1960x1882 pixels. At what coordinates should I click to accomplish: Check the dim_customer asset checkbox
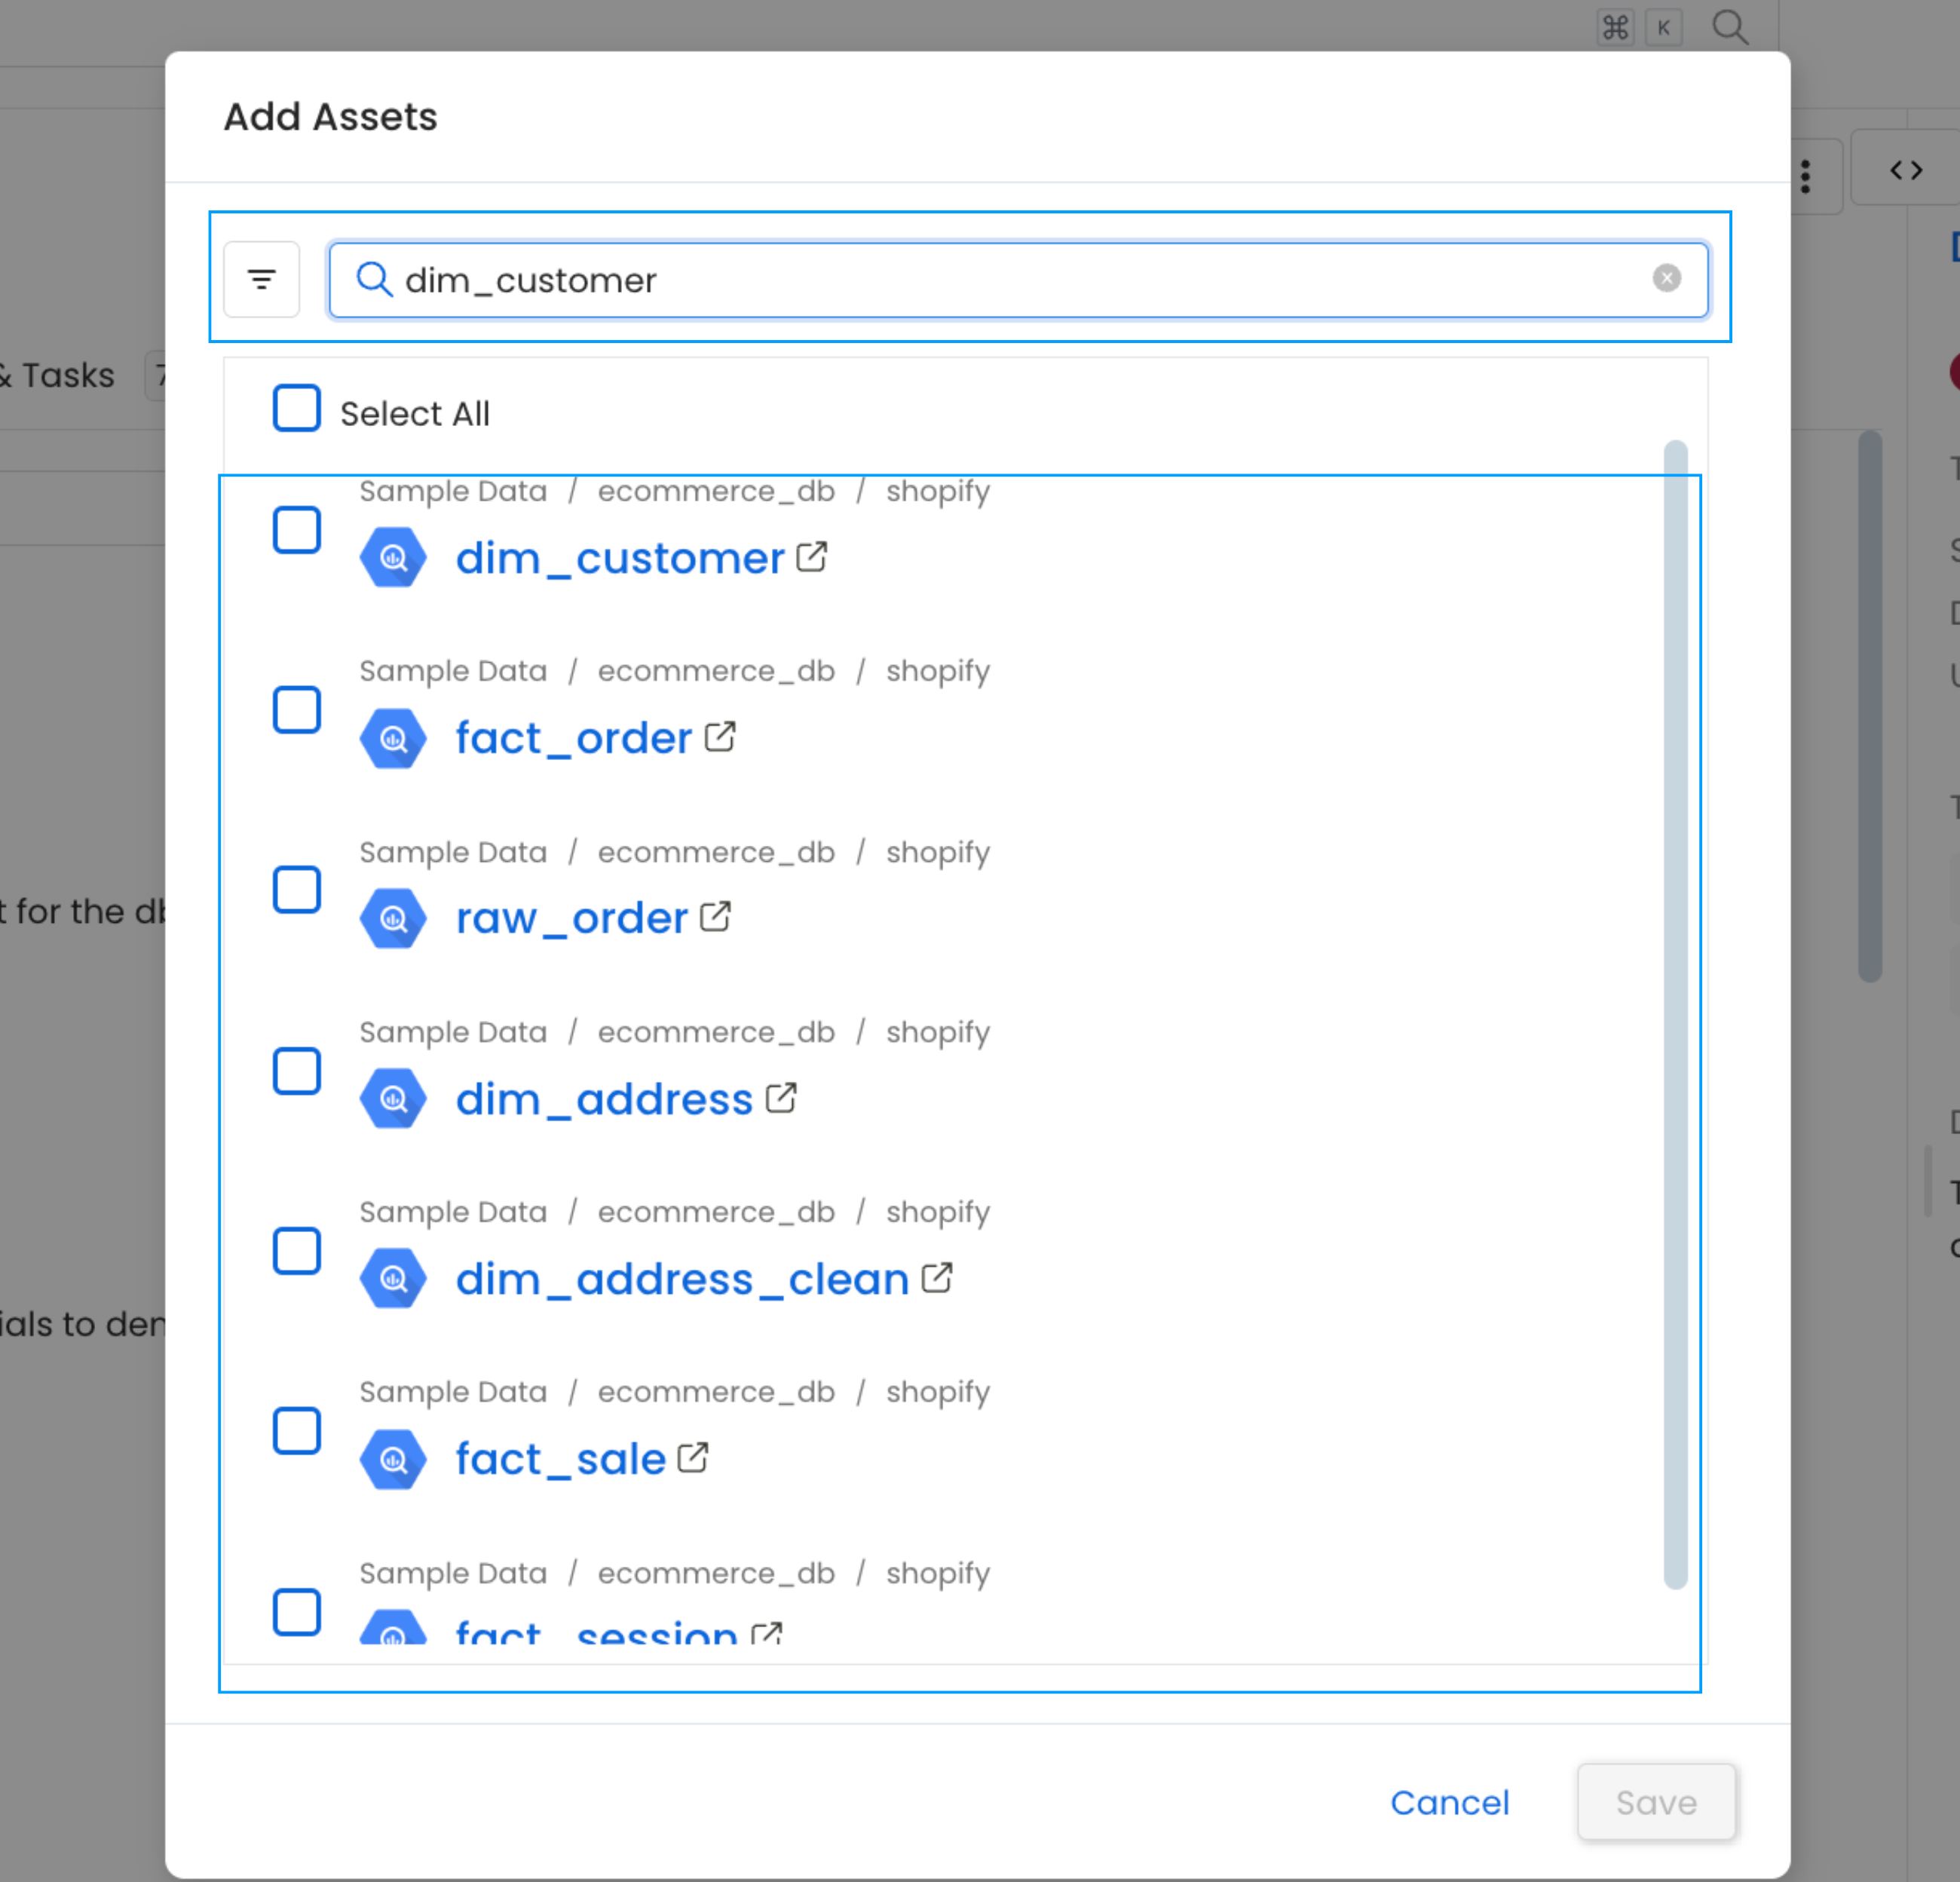tap(296, 531)
